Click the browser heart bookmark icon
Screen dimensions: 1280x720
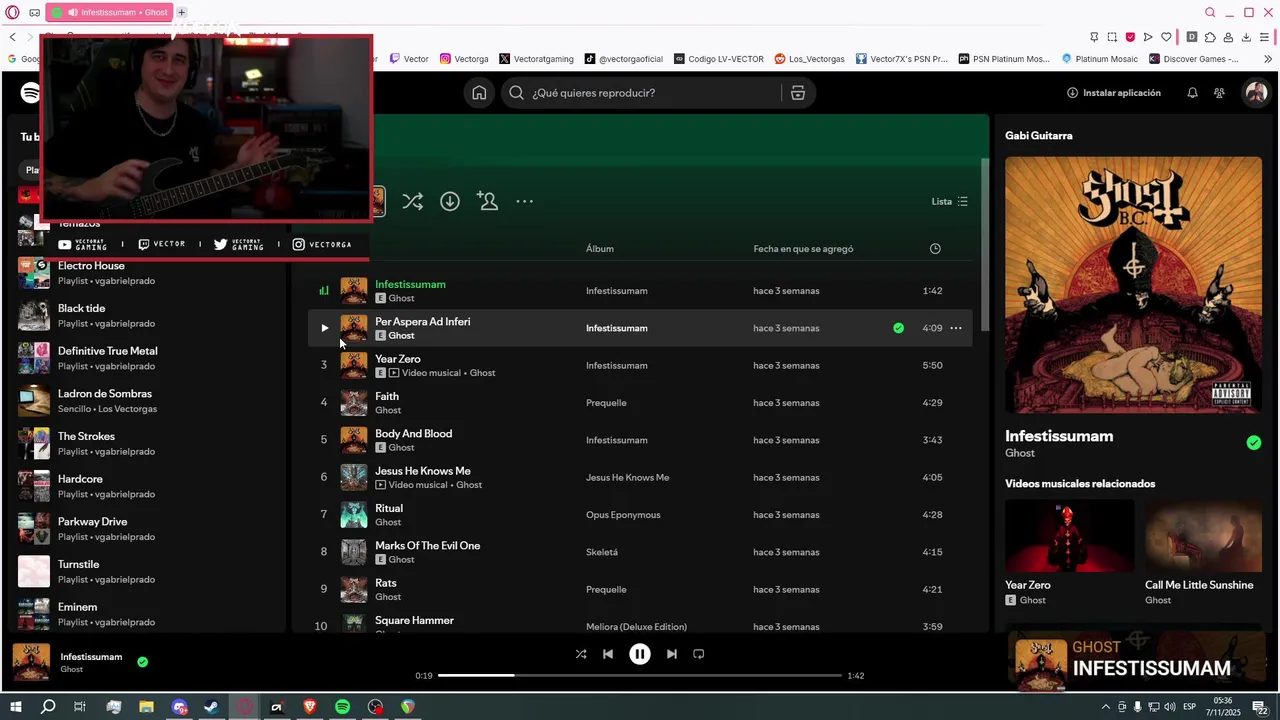tap(1166, 37)
